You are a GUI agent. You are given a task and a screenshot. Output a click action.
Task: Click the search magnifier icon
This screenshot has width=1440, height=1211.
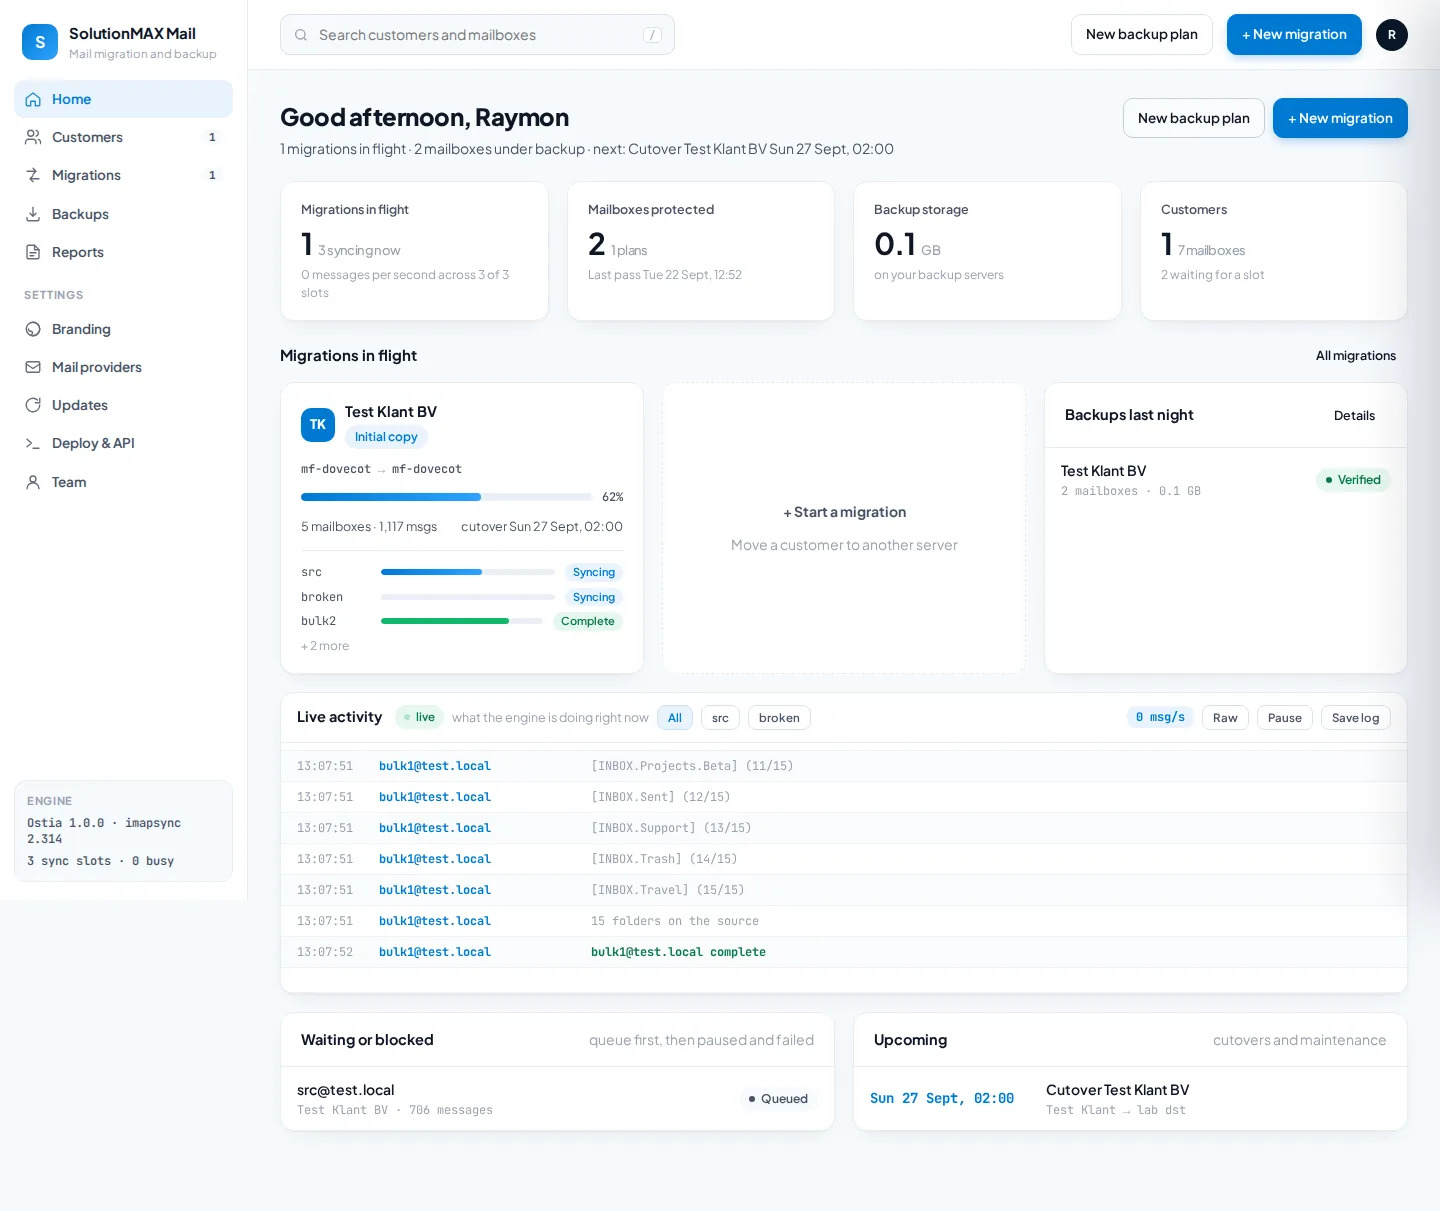coord(301,35)
